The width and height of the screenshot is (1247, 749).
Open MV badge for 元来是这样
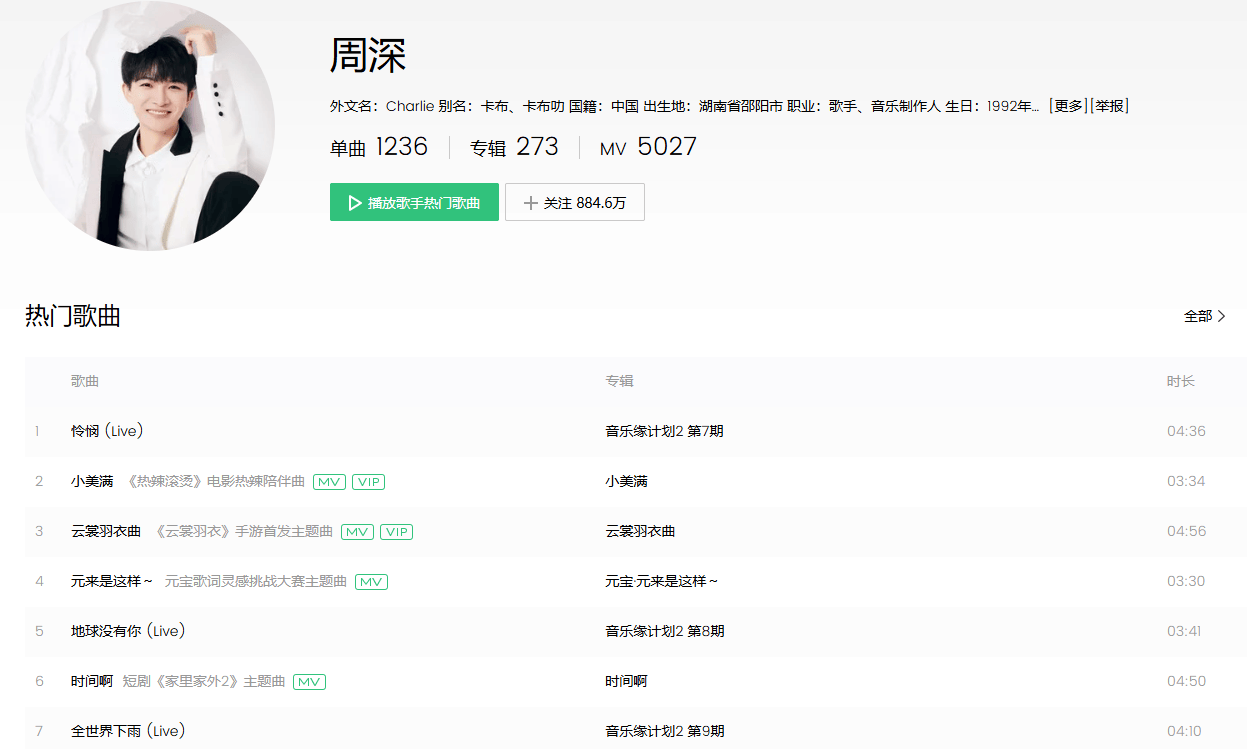pos(371,582)
